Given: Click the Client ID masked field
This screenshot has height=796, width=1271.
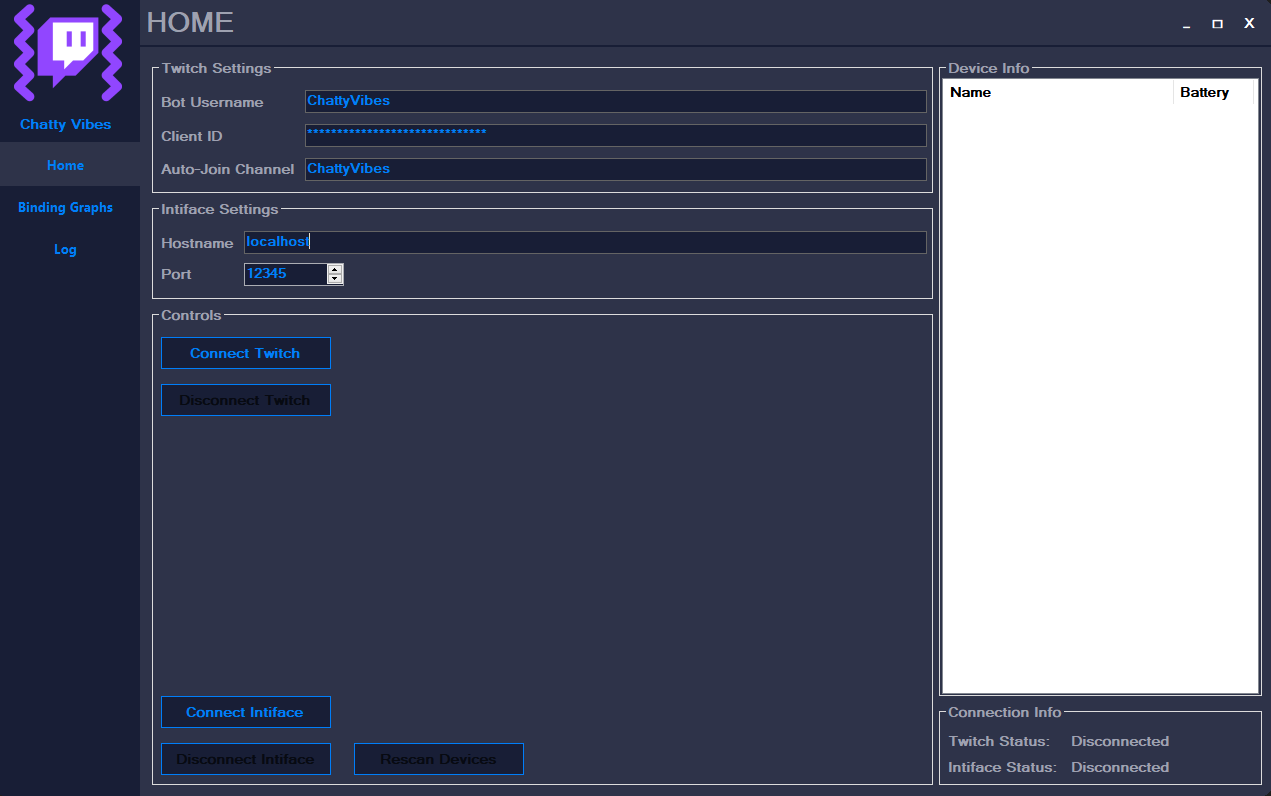Looking at the screenshot, I should 615,135.
